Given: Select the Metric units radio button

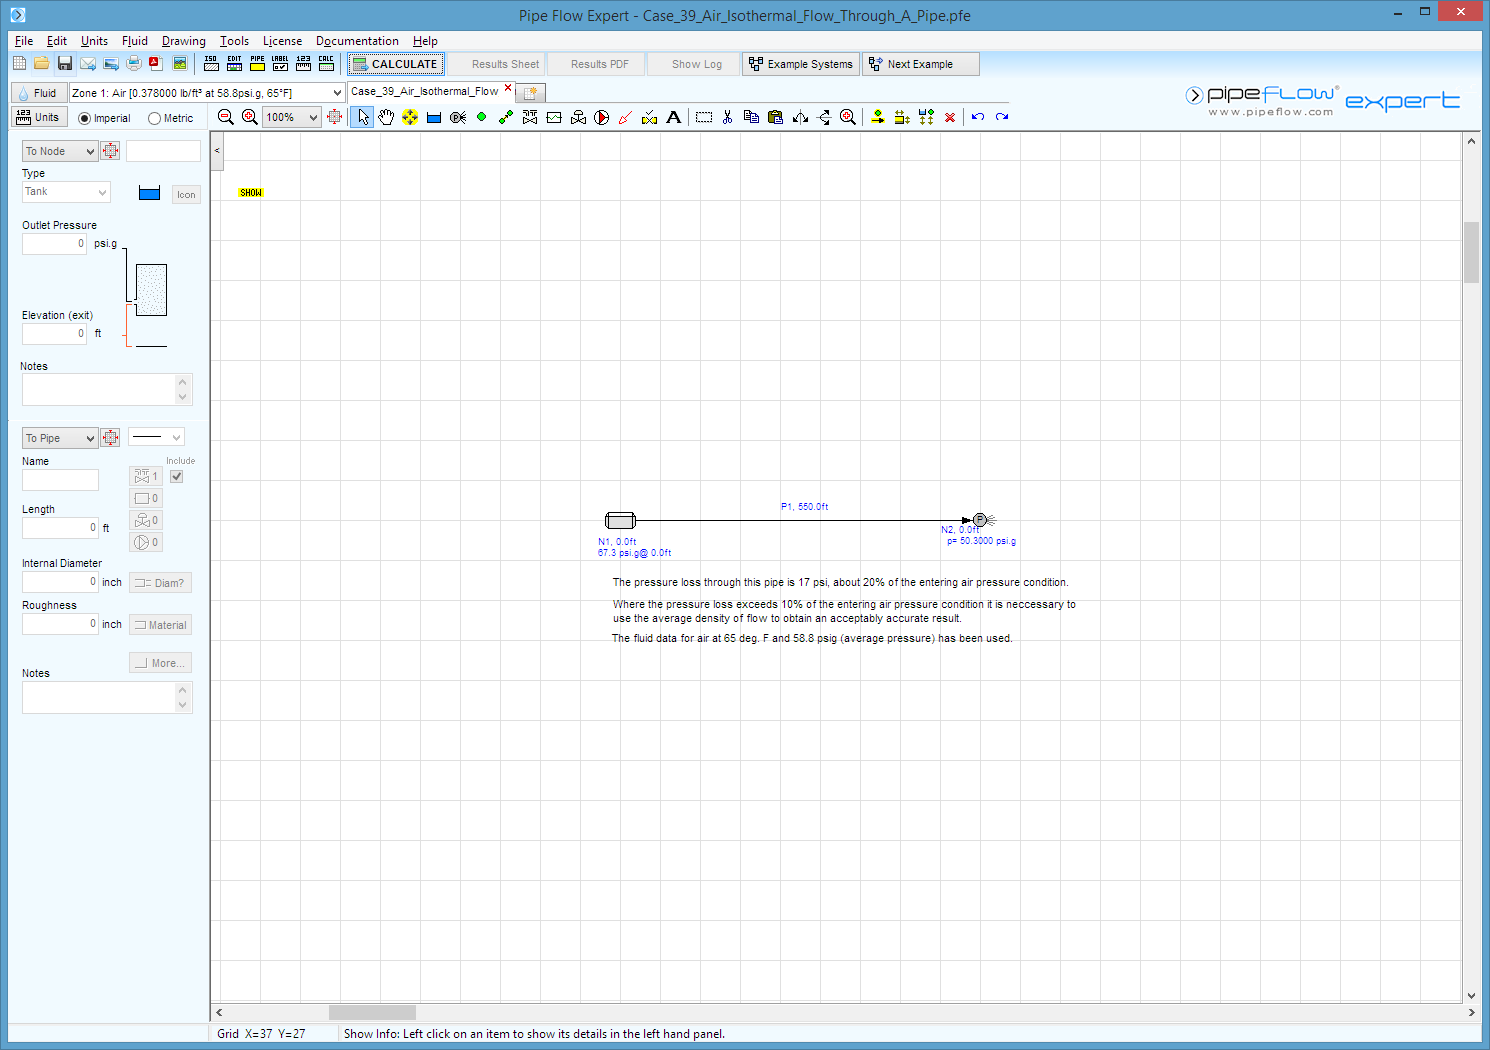Looking at the screenshot, I should tap(154, 118).
